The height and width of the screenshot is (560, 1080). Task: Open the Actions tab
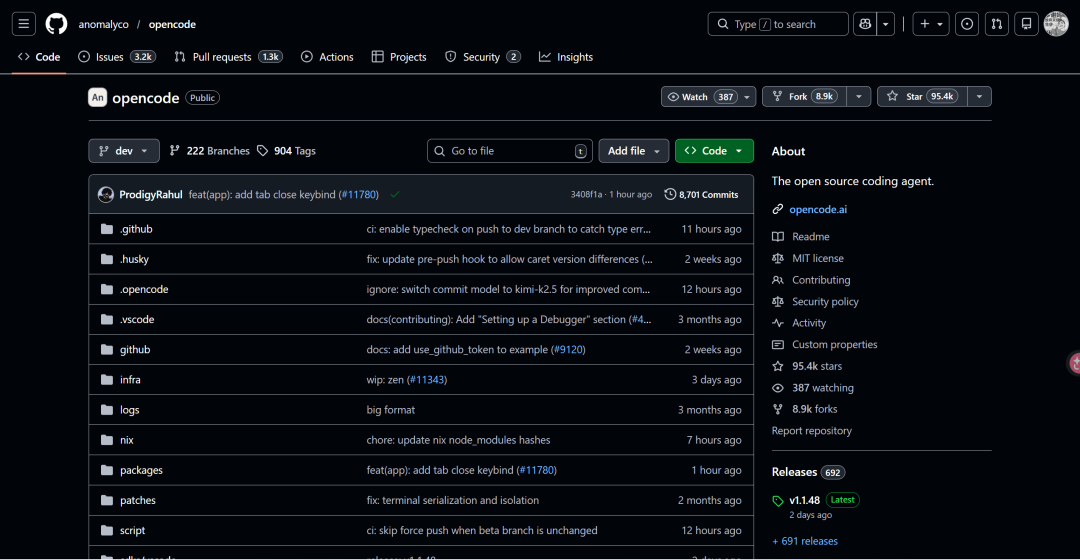click(327, 57)
